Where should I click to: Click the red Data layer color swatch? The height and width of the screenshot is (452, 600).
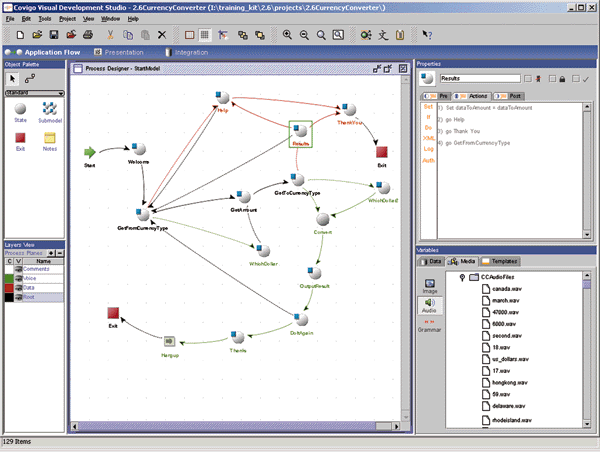pyautogui.click(x=8, y=288)
